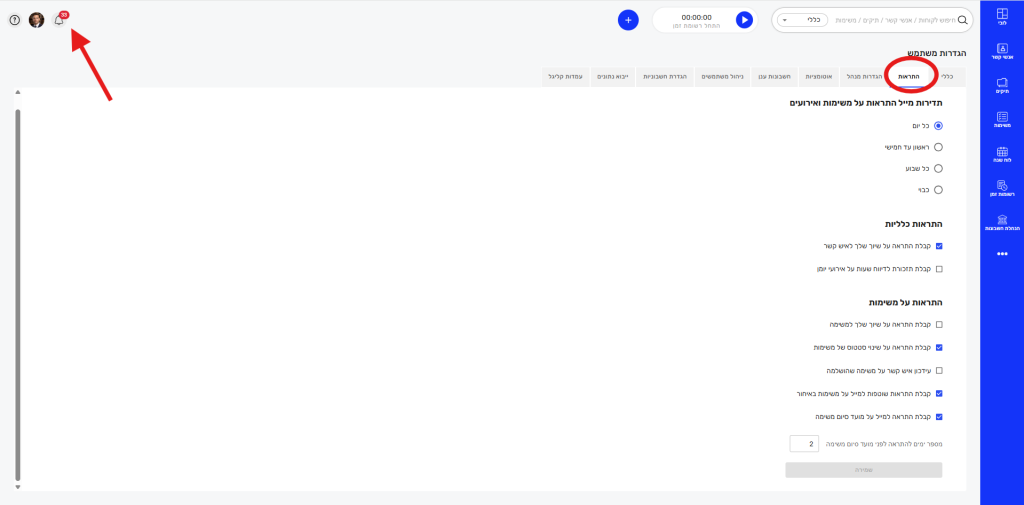Click the days-before-deadline number field

tap(804, 443)
